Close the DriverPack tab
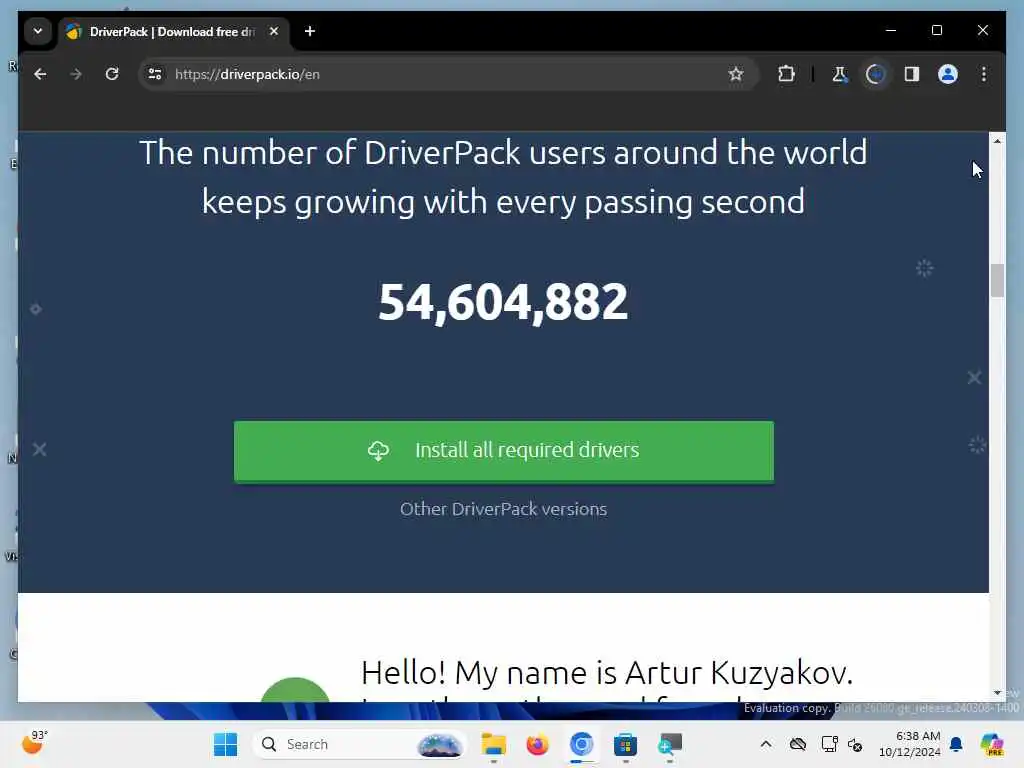 (x=274, y=31)
